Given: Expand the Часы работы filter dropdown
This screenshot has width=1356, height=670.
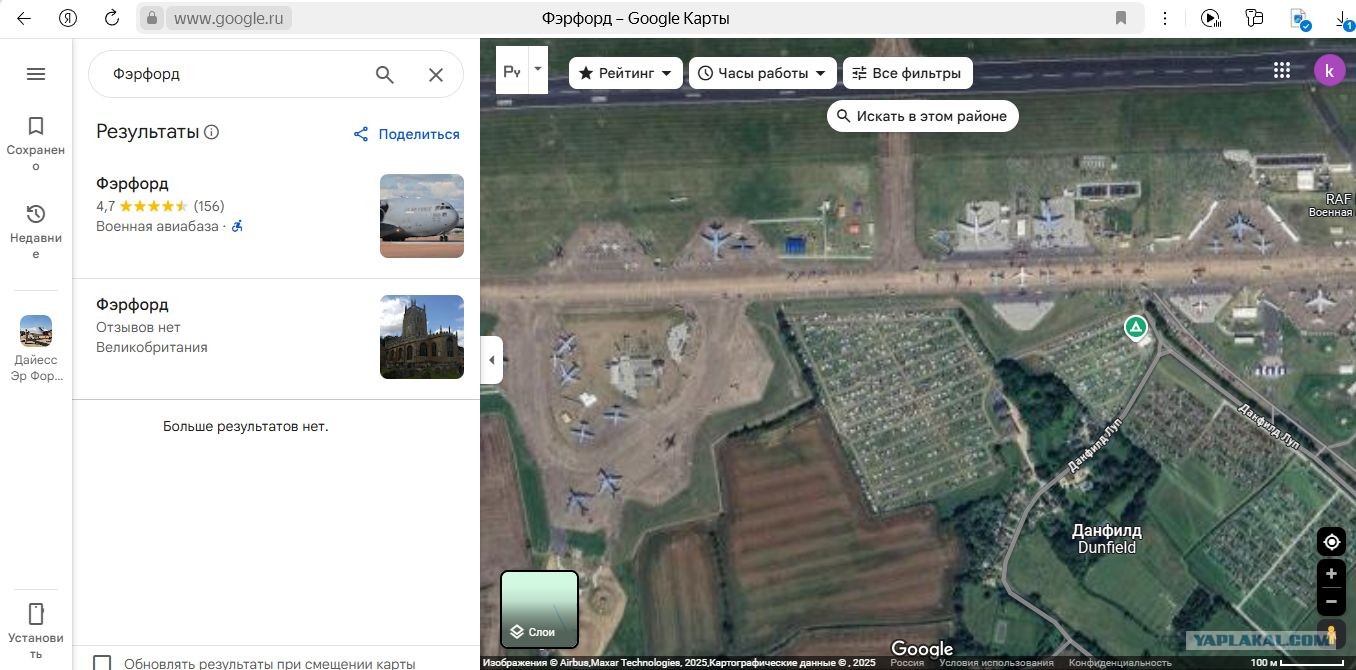Looking at the screenshot, I should (x=763, y=73).
